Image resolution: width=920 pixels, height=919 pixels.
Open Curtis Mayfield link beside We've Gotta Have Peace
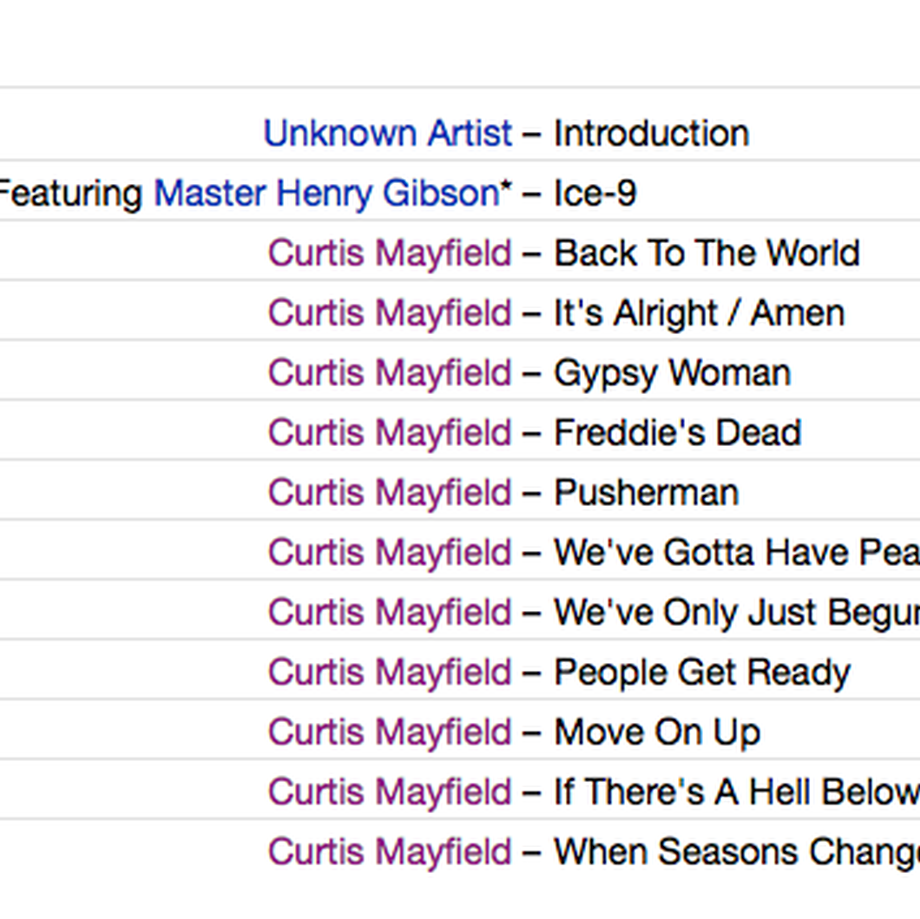pyautogui.click(x=390, y=552)
